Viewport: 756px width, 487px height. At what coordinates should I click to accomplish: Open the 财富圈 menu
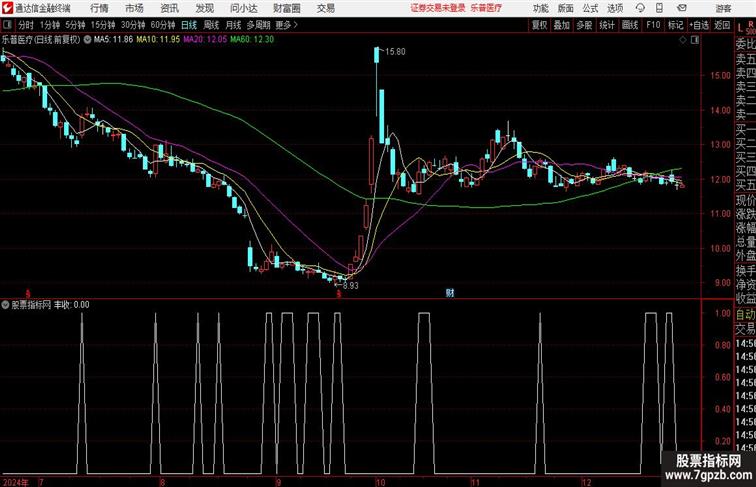pos(286,8)
